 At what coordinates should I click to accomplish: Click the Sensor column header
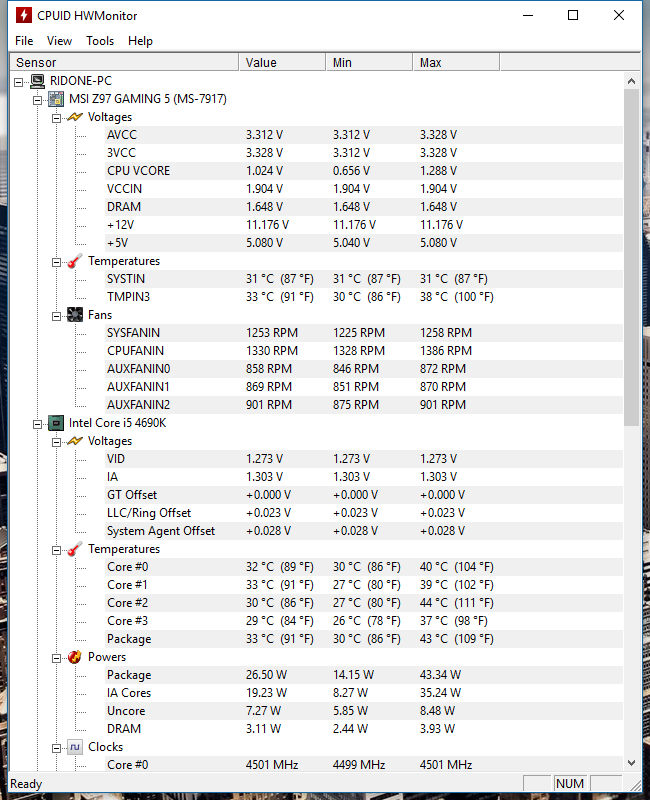tap(124, 62)
